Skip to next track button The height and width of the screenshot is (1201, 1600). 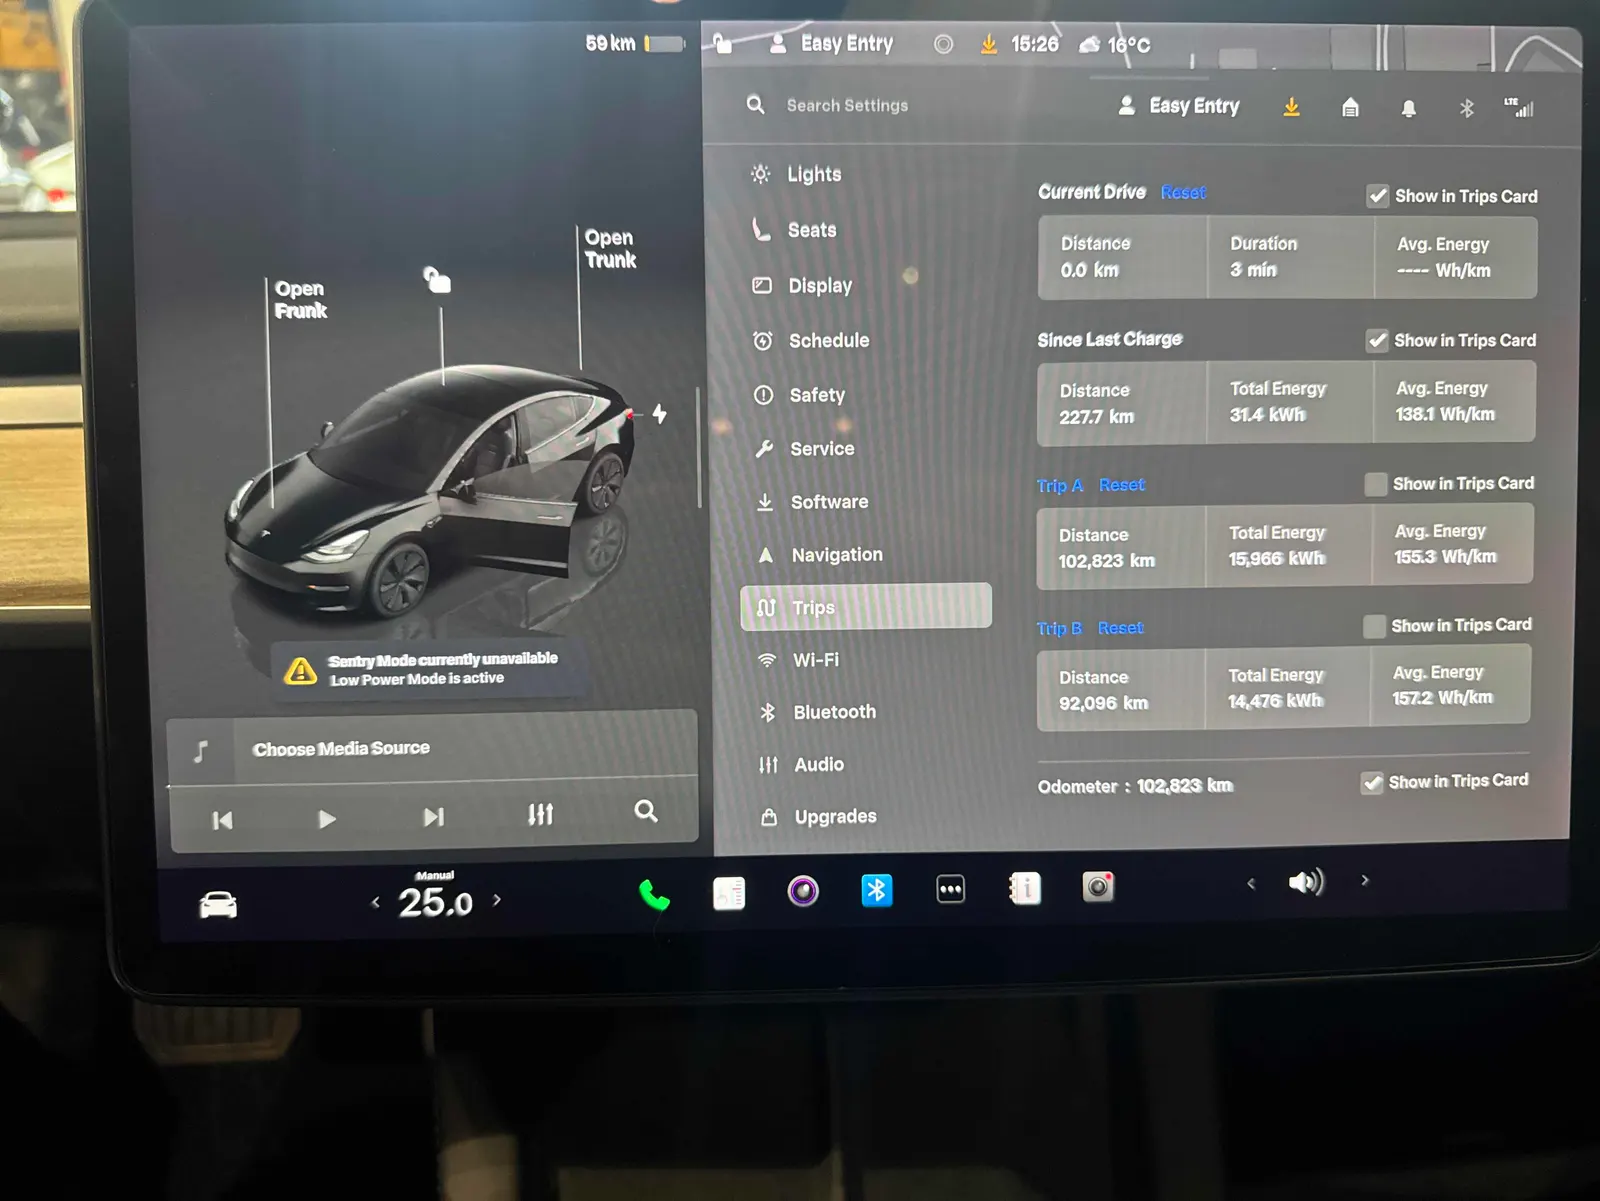click(433, 817)
